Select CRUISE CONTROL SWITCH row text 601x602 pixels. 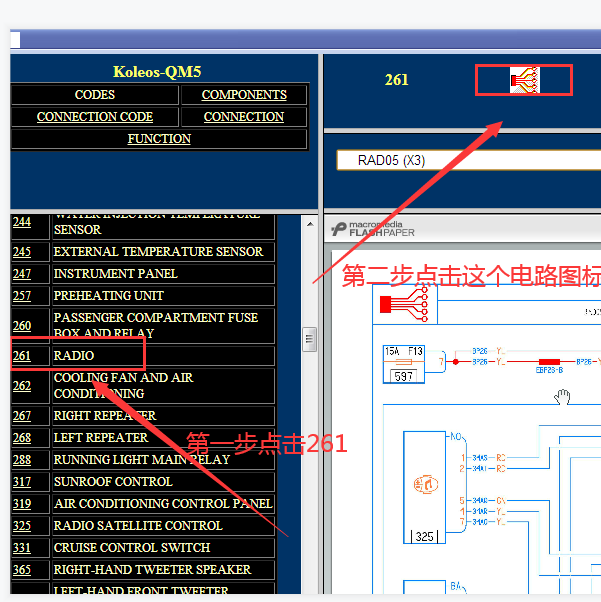click(132, 547)
